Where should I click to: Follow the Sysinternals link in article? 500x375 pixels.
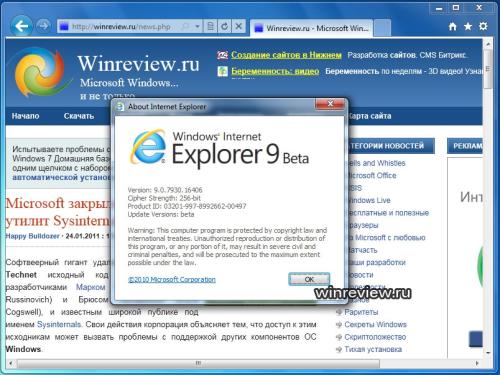tap(59, 324)
